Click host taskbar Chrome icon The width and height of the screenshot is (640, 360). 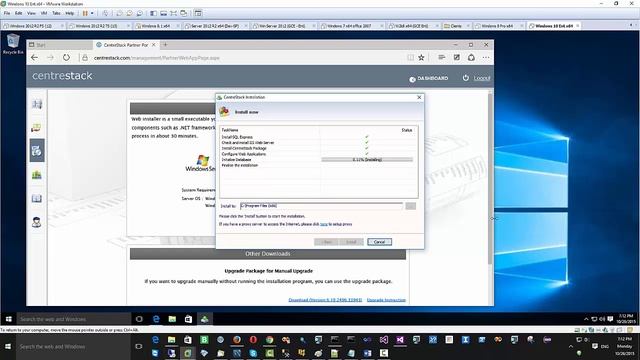pos(269,340)
